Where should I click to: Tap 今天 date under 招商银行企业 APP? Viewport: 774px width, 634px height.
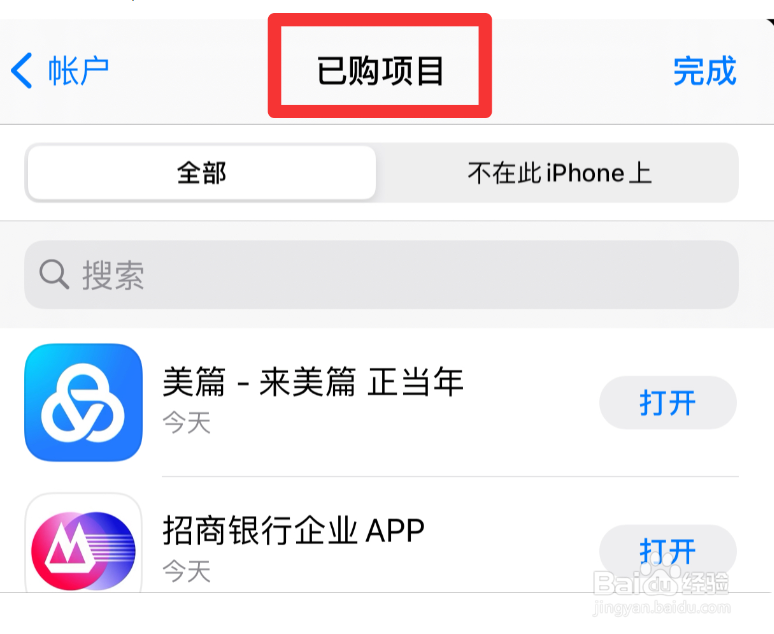pyautogui.click(x=187, y=571)
